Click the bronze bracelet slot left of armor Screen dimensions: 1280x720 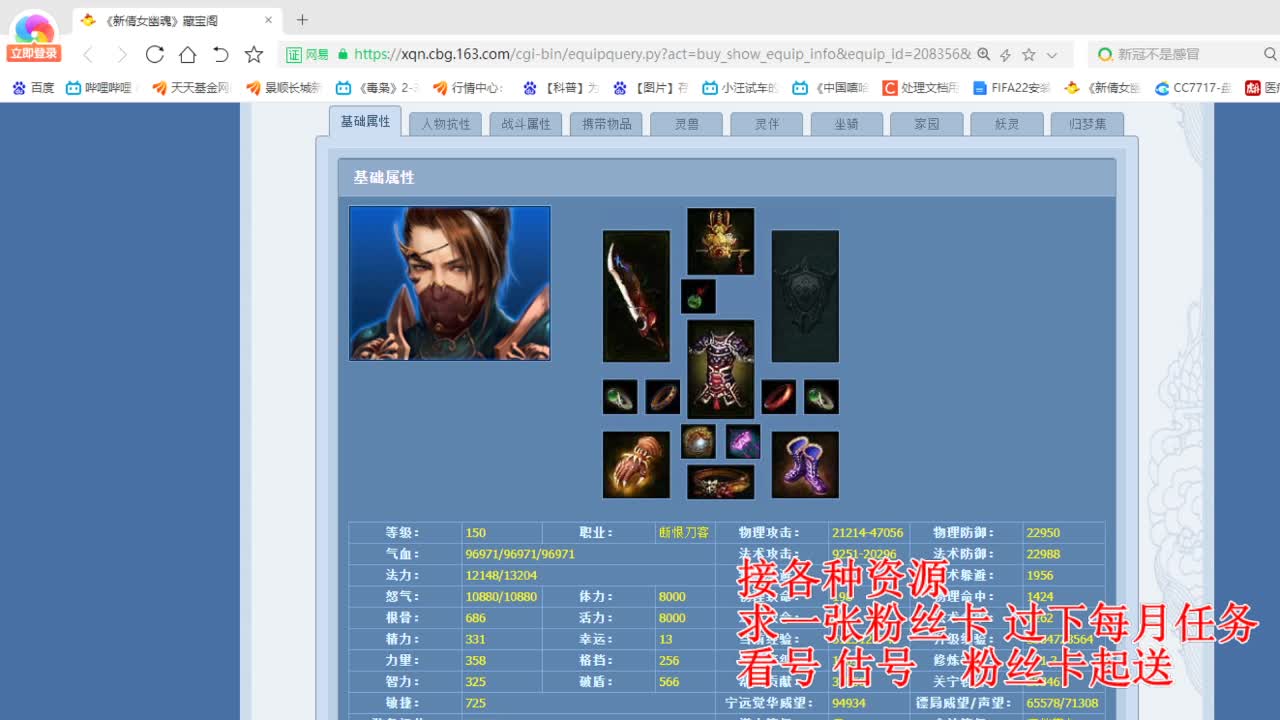pos(662,397)
